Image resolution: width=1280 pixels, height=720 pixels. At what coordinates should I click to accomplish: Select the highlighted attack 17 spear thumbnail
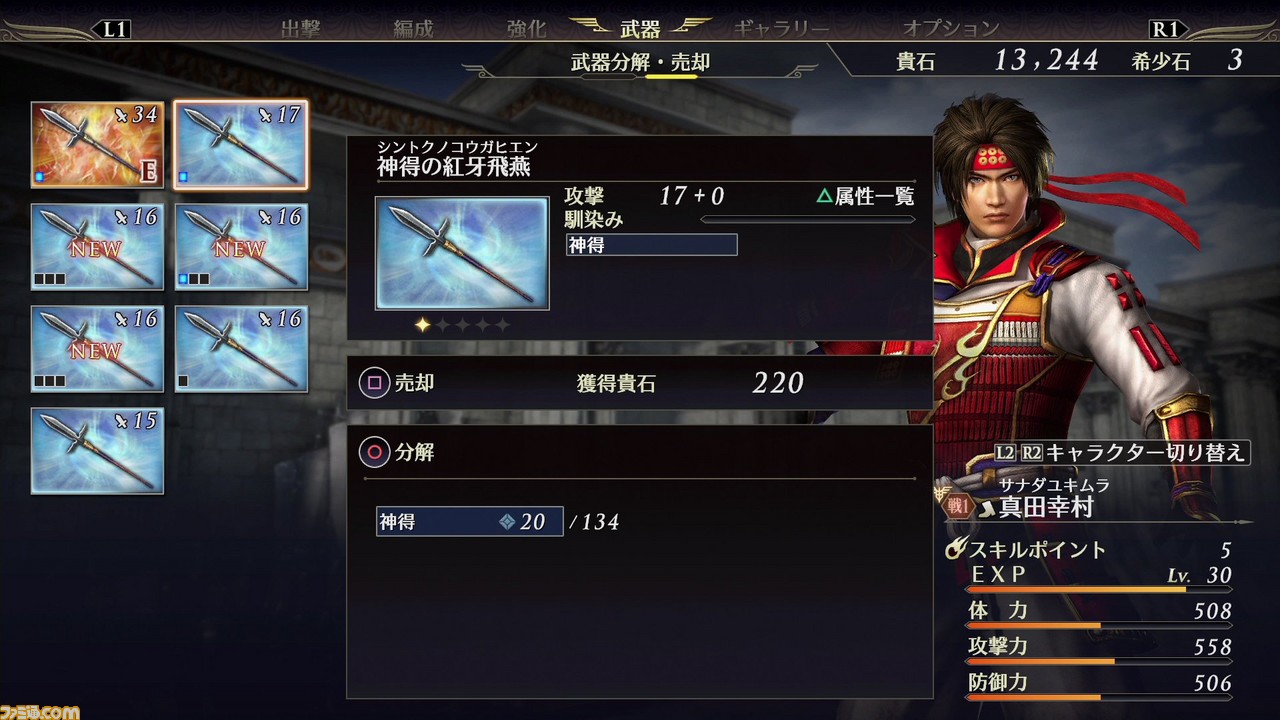click(241, 144)
